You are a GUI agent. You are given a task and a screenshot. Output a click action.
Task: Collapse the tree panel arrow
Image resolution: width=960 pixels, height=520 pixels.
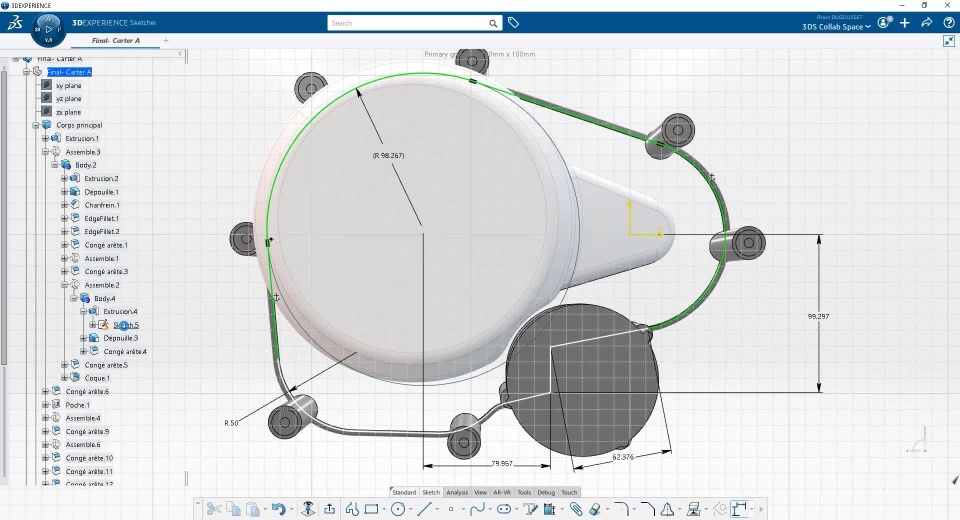[x=180, y=54]
